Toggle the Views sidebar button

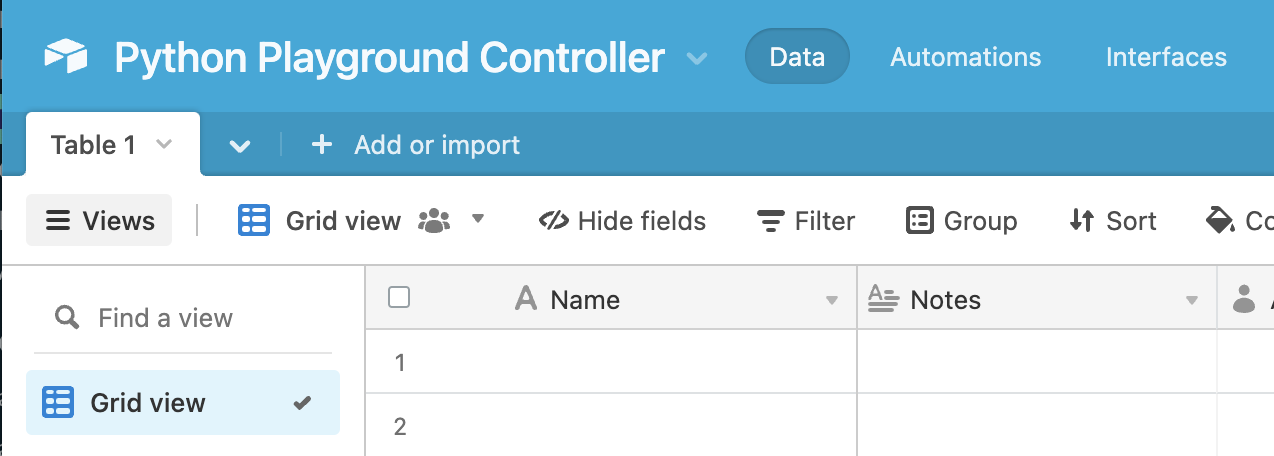[x=99, y=221]
